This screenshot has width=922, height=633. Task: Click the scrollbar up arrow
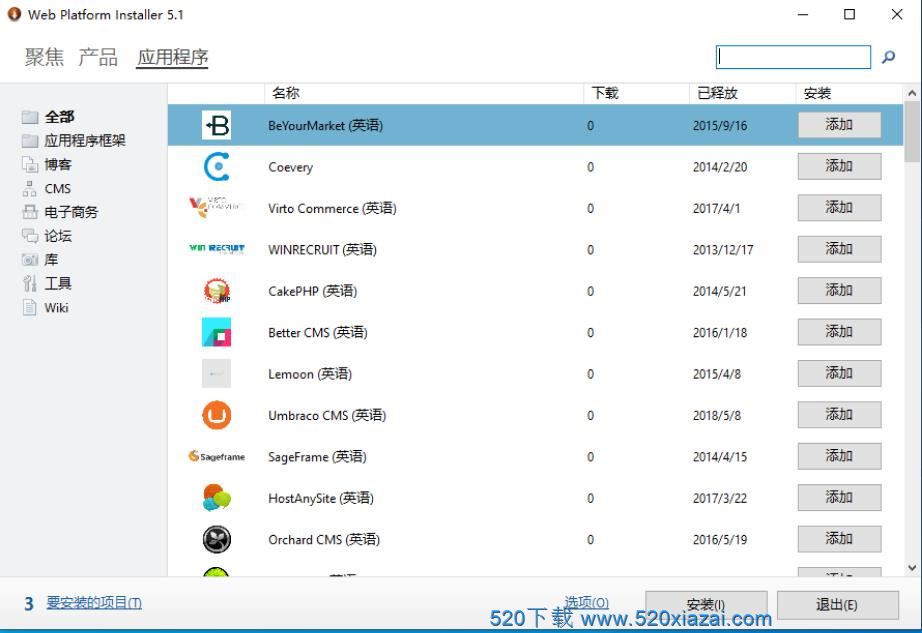click(912, 93)
